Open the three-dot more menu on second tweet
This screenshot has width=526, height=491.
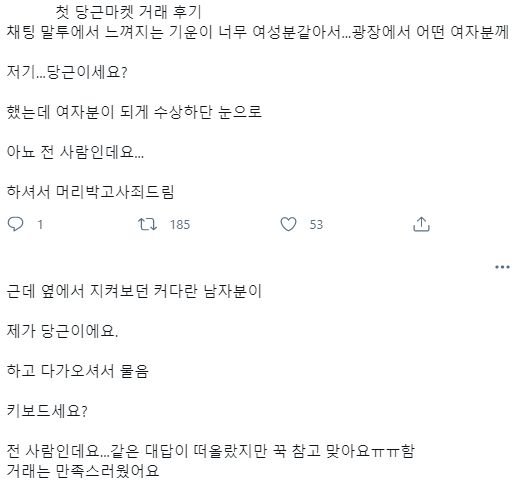click(502, 267)
